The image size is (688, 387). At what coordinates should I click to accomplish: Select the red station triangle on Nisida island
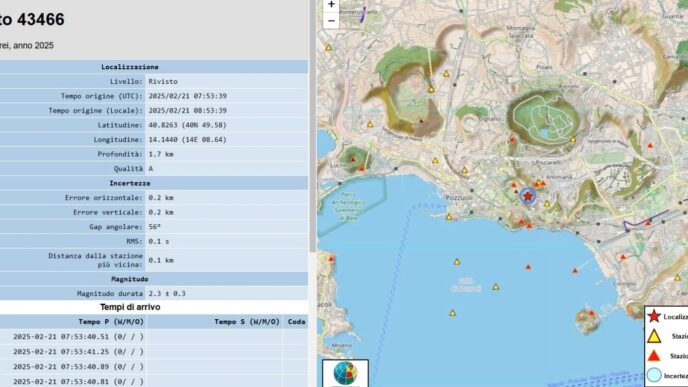(x=591, y=313)
